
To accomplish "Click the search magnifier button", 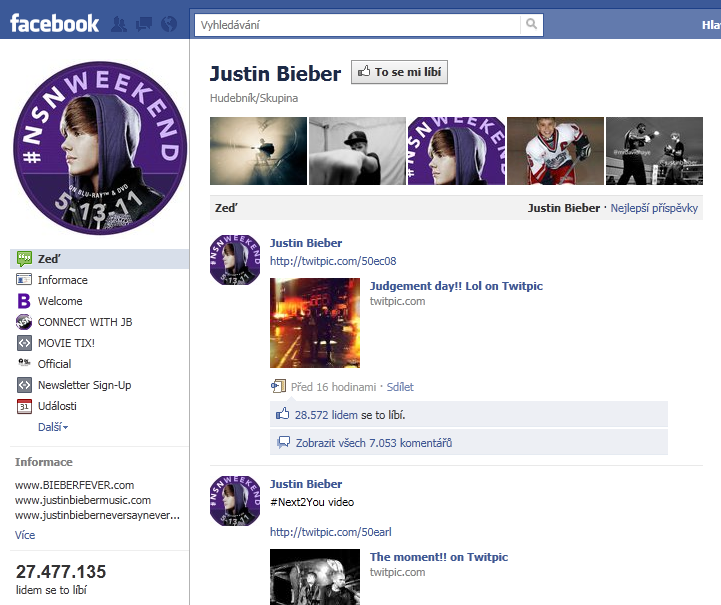I will [531, 24].
